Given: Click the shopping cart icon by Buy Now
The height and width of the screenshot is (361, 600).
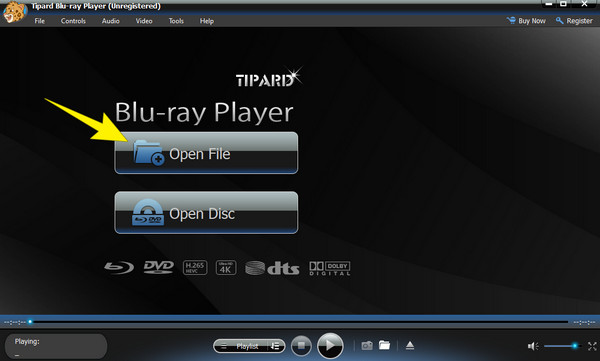Looking at the screenshot, I should 511,20.
